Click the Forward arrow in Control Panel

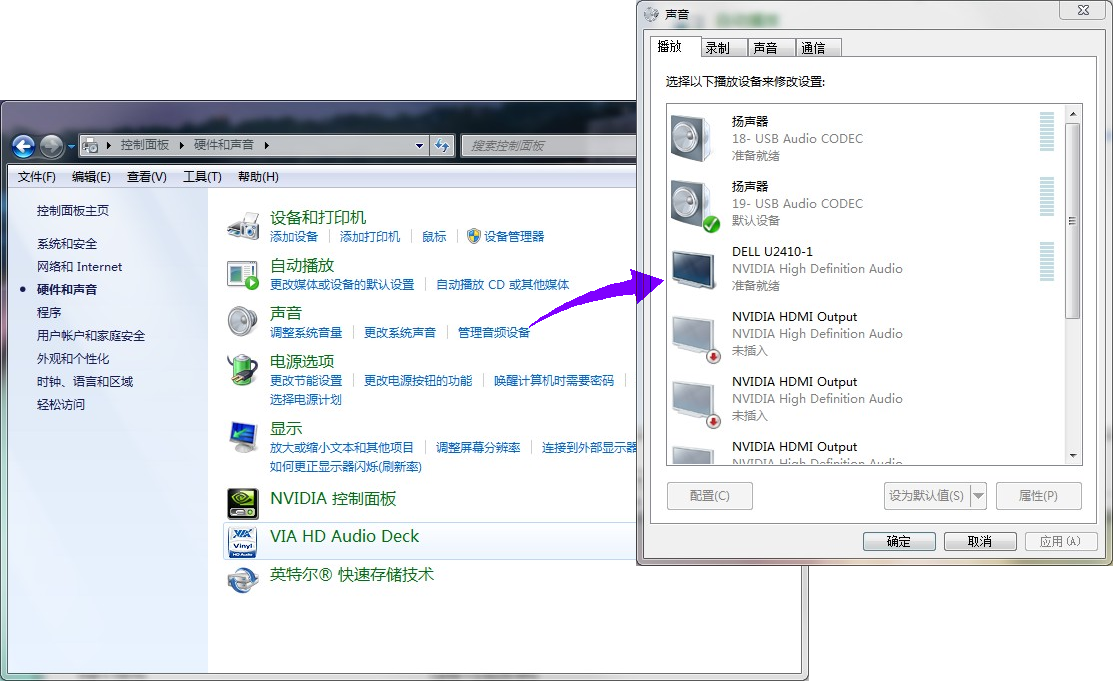51,146
